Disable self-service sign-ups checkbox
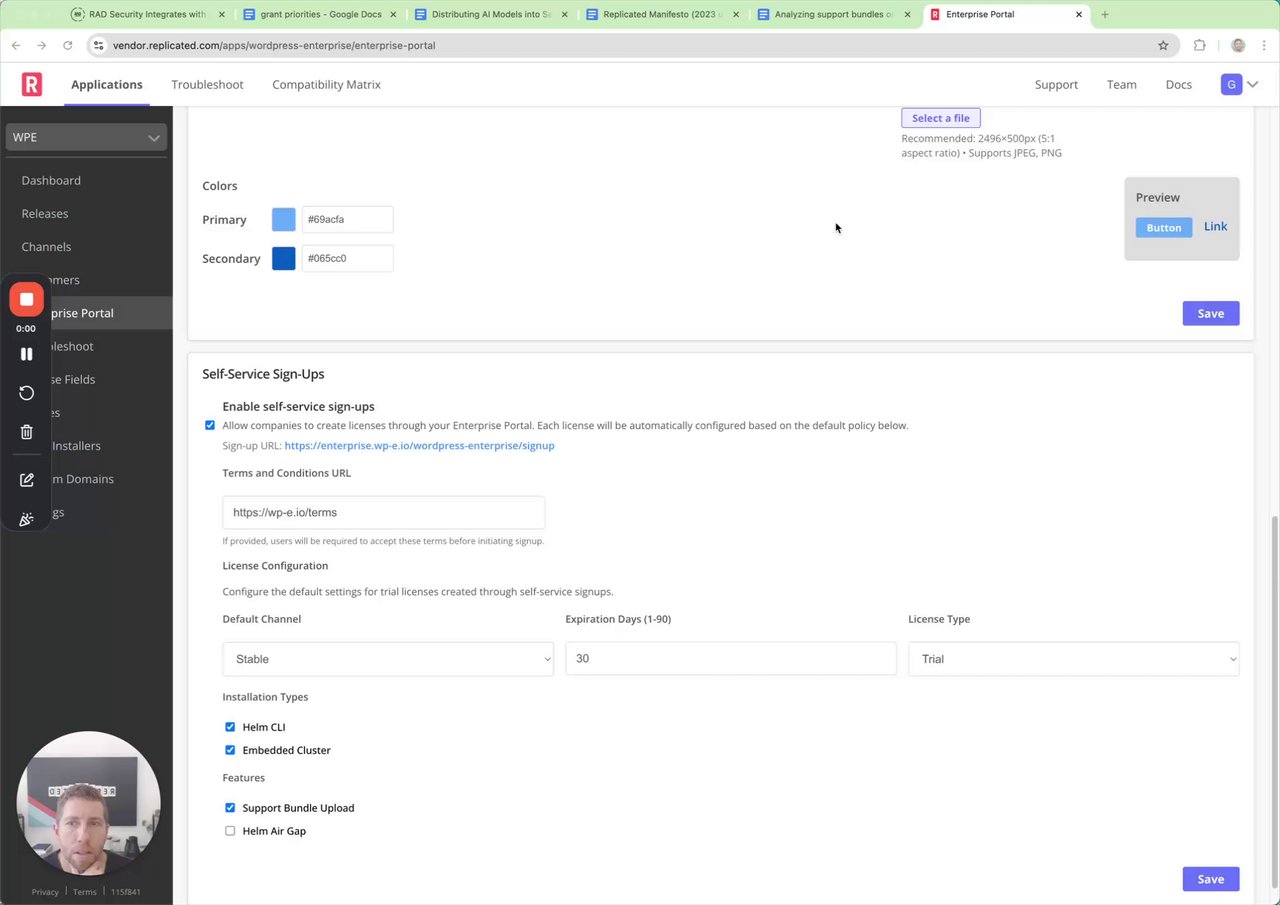 click(210, 425)
